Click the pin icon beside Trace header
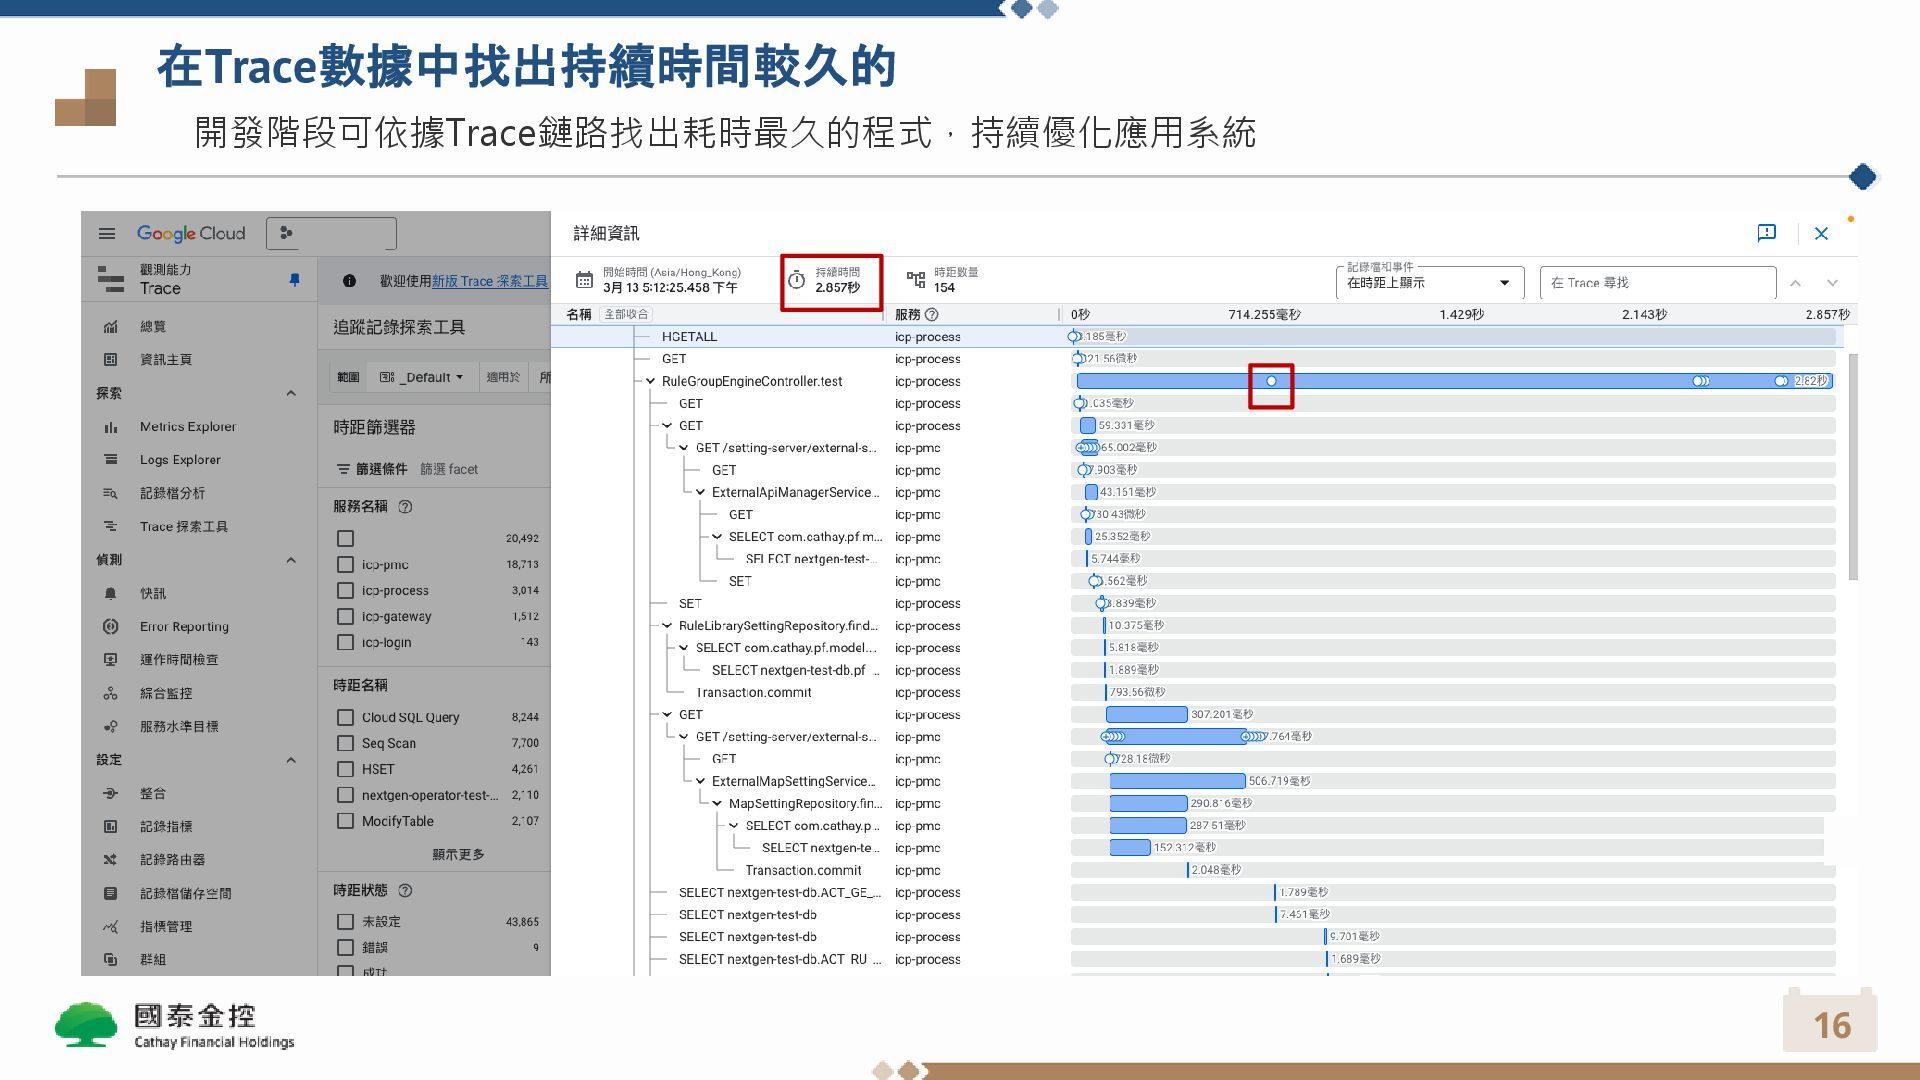This screenshot has height=1080, width=1920. [x=294, y=280]
